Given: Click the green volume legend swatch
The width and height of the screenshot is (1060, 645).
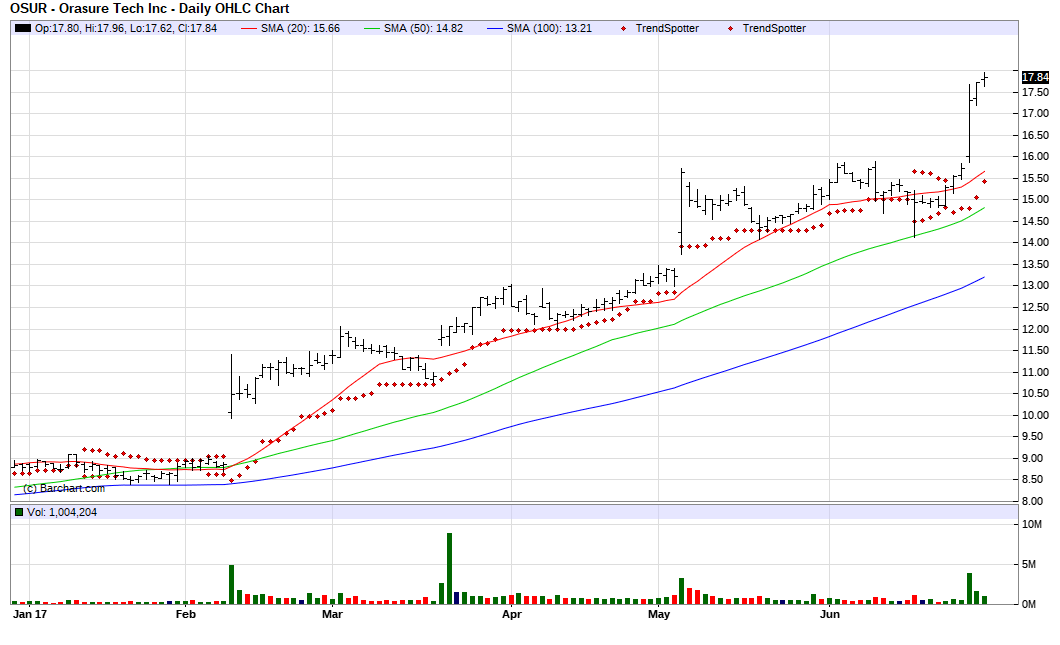Looking at the screenshot, I should pyautogui.click(x=19, y=512).
